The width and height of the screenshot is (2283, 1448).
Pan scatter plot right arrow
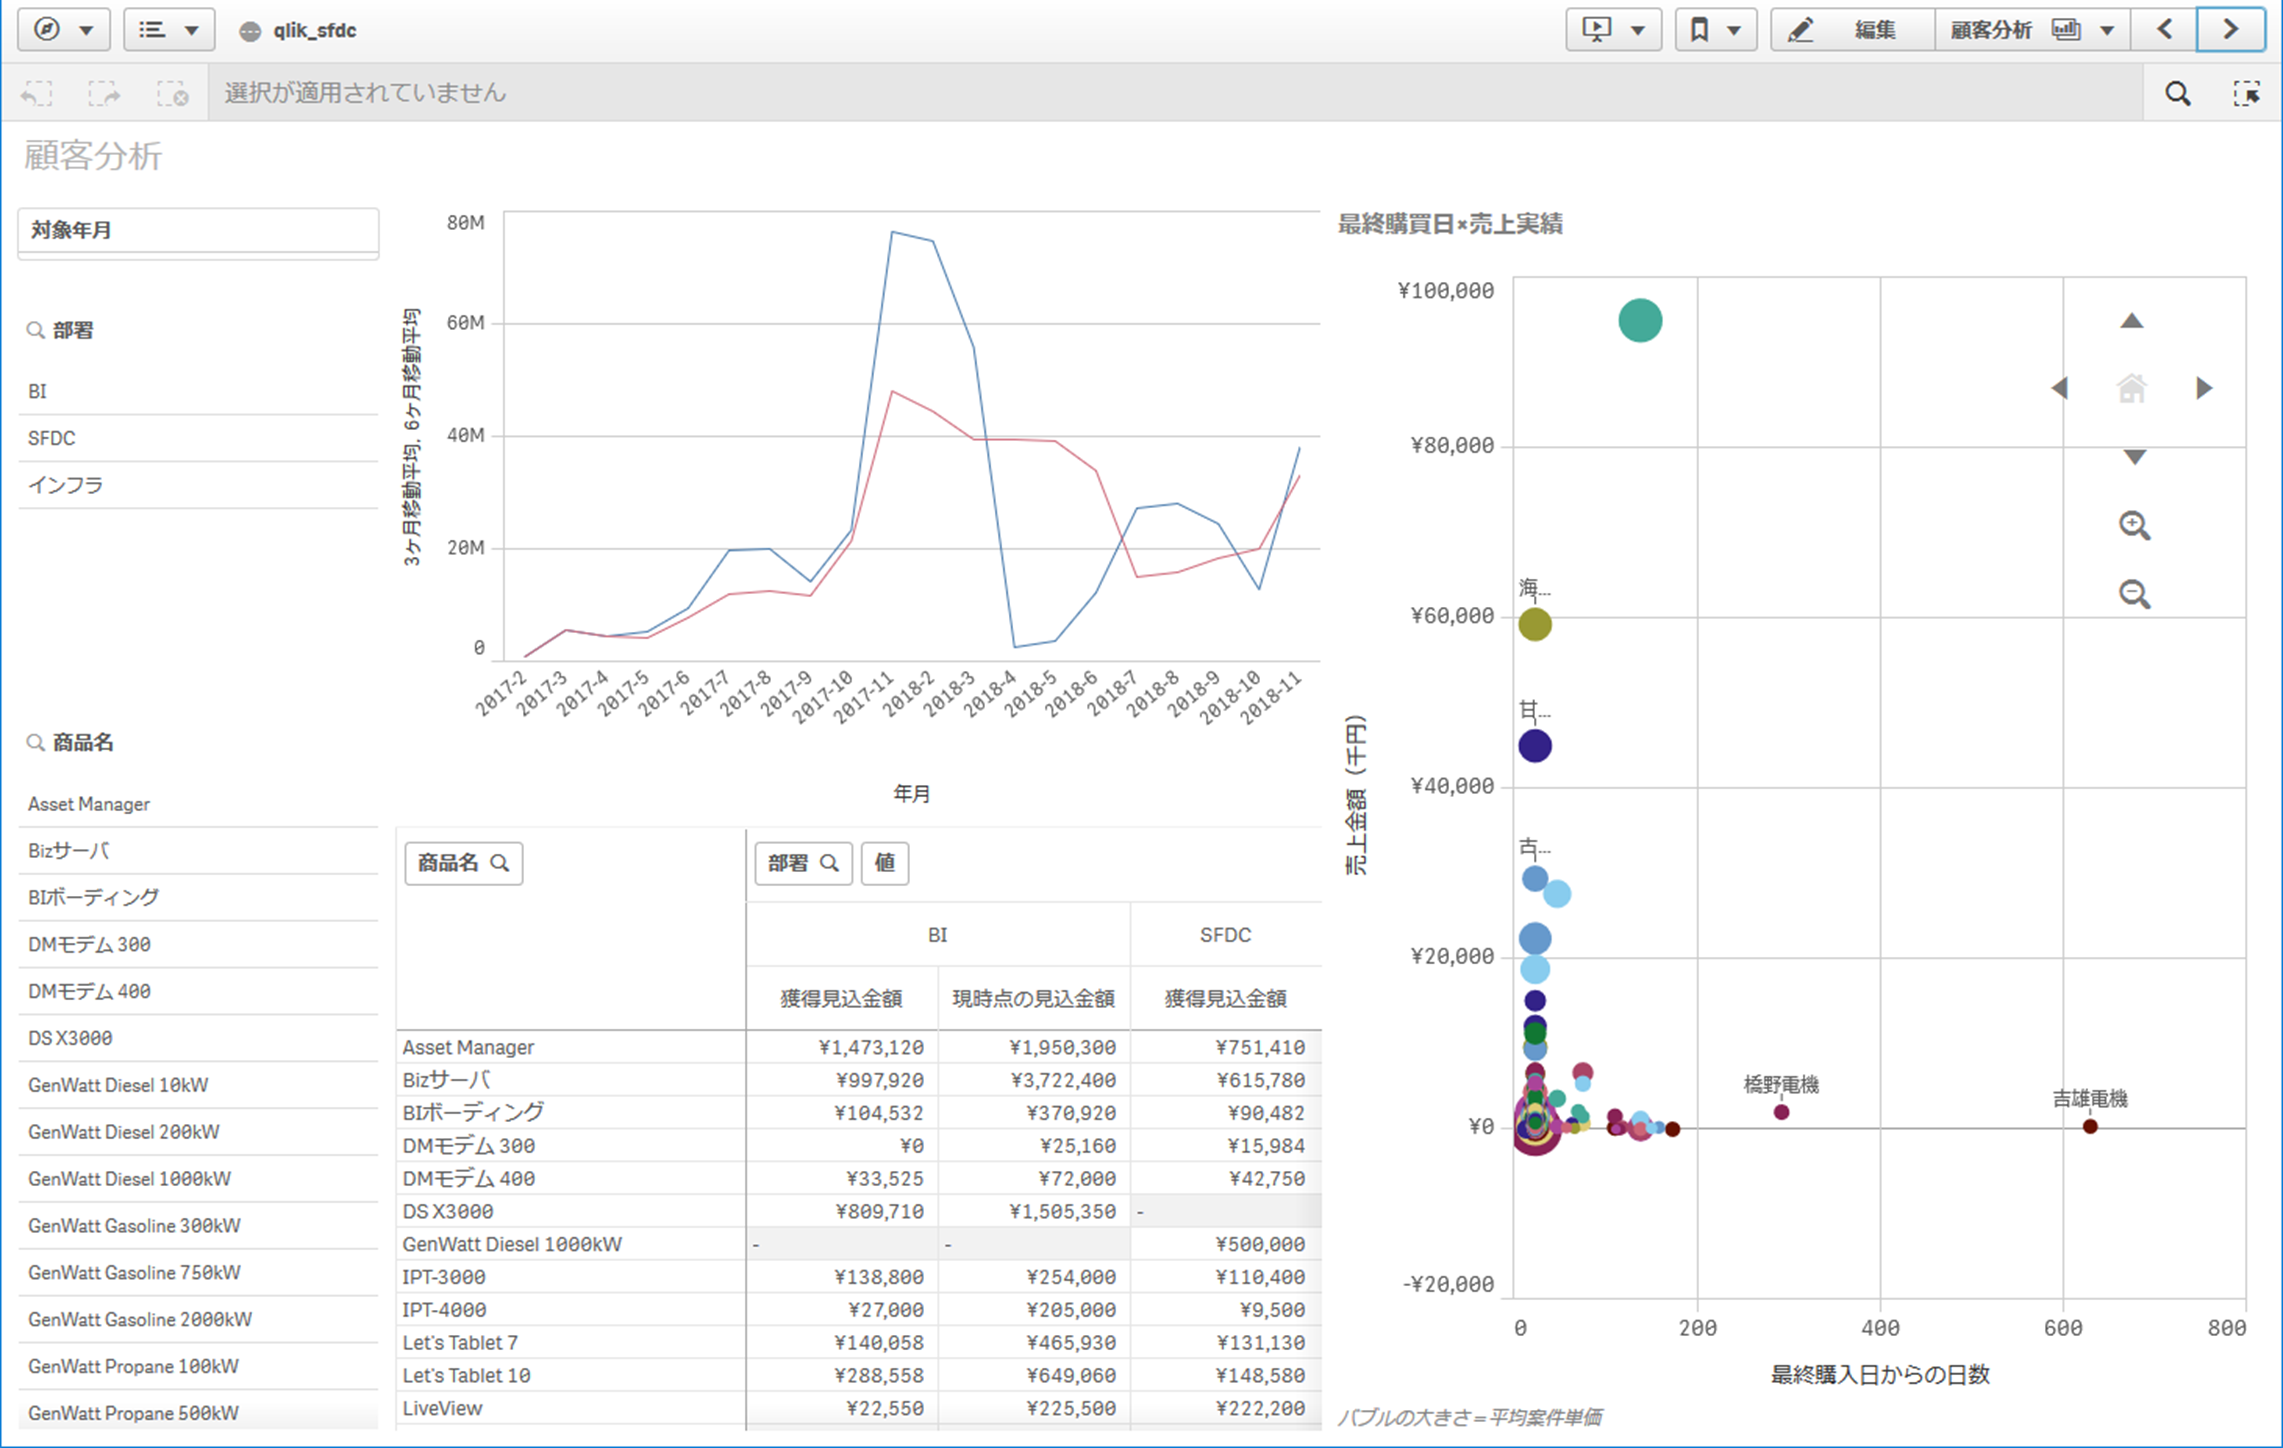2204,388
